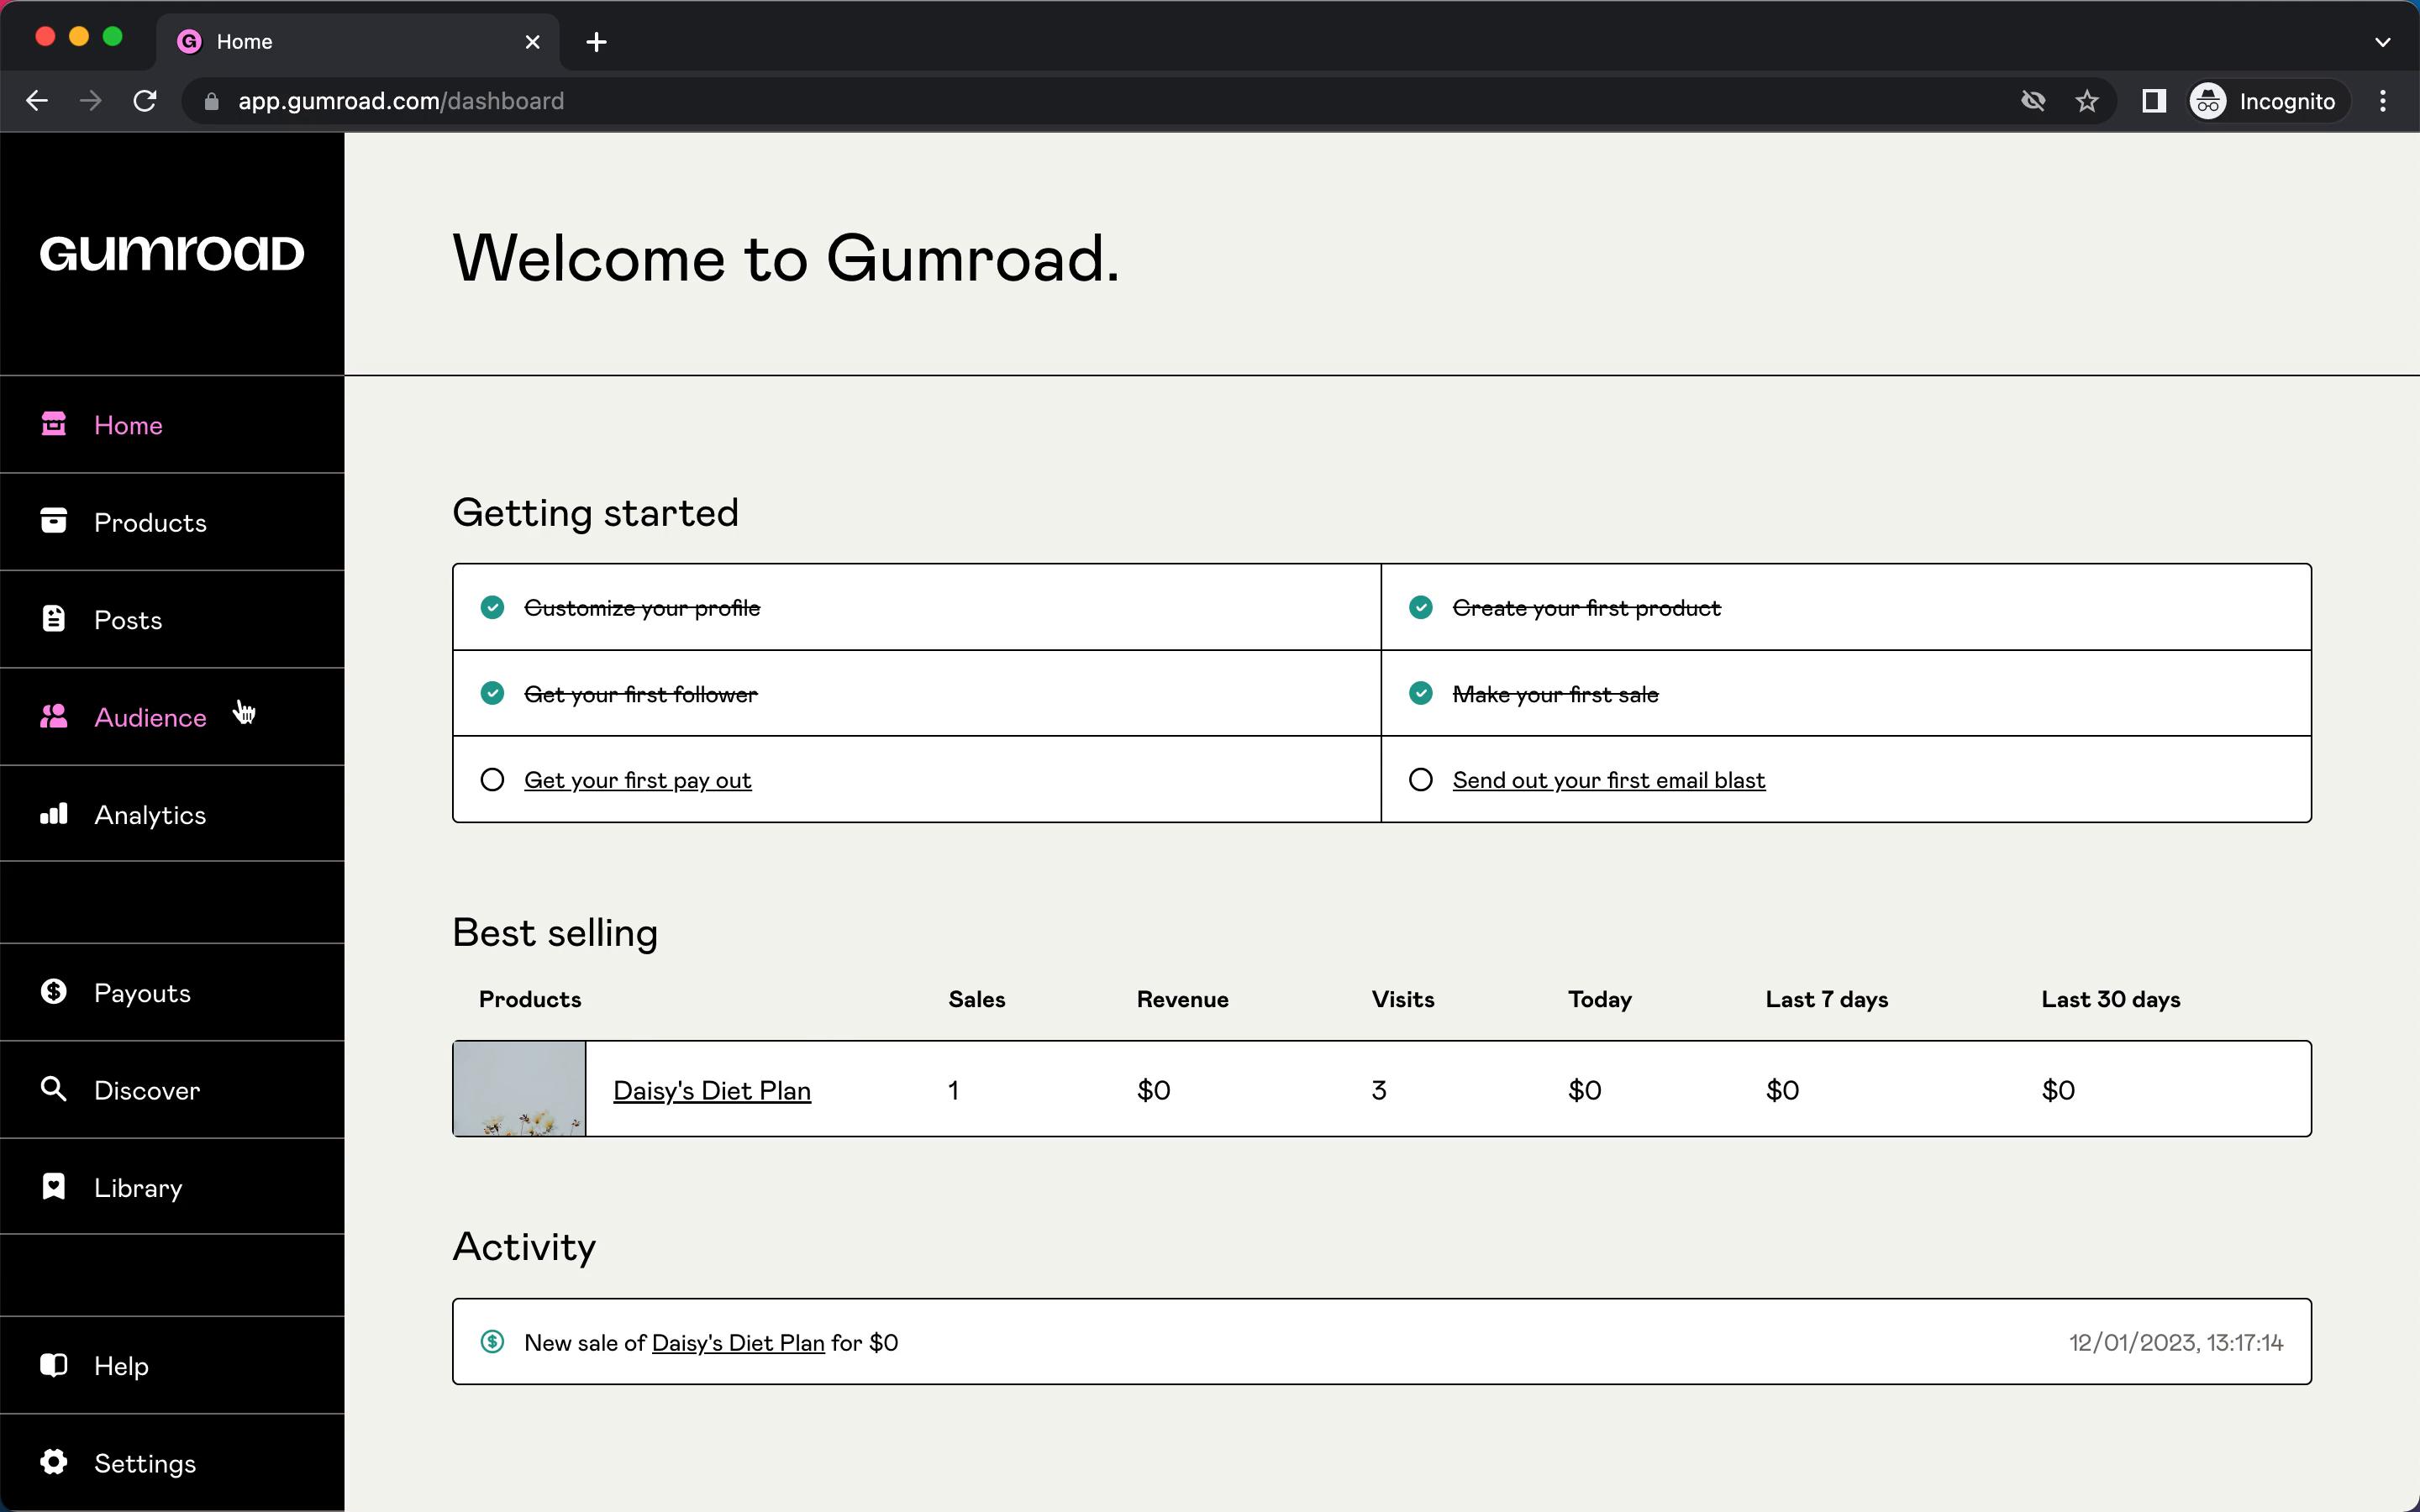This screenshot has height=1512, width=2420.
Task: Click the Daisy's Diet Plan thumbnail image
Action: pyautogui.click(x=519, y=1089)
